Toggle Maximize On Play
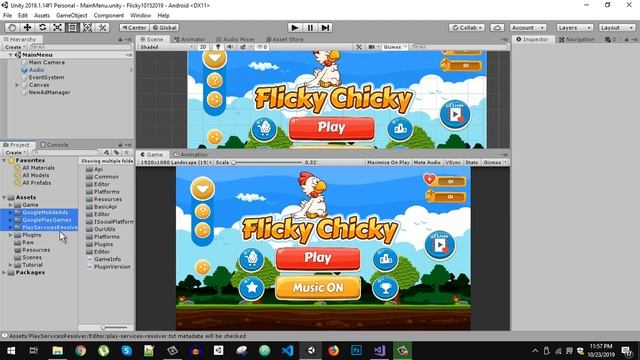Screen dimensions: 640x360 [x=388, y=162]
